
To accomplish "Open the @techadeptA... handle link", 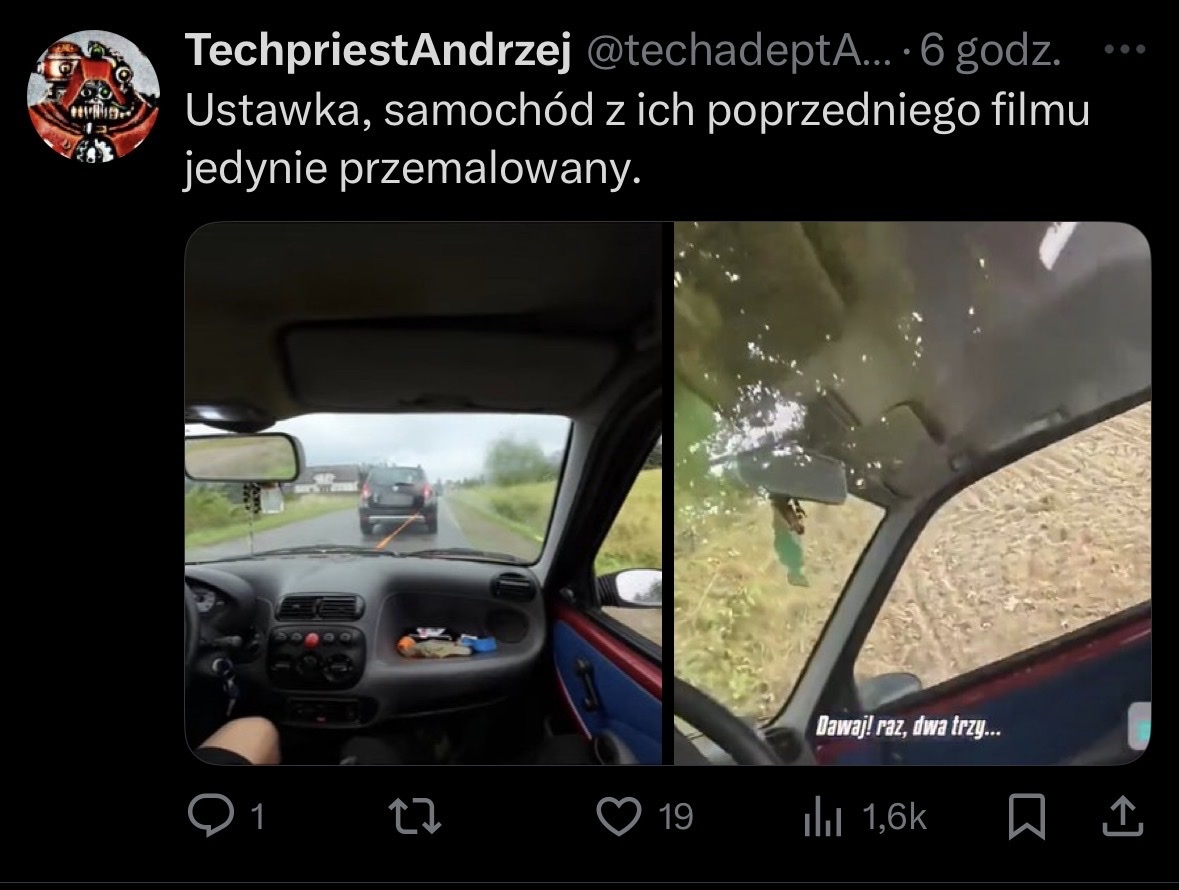I will pos(738,50).
